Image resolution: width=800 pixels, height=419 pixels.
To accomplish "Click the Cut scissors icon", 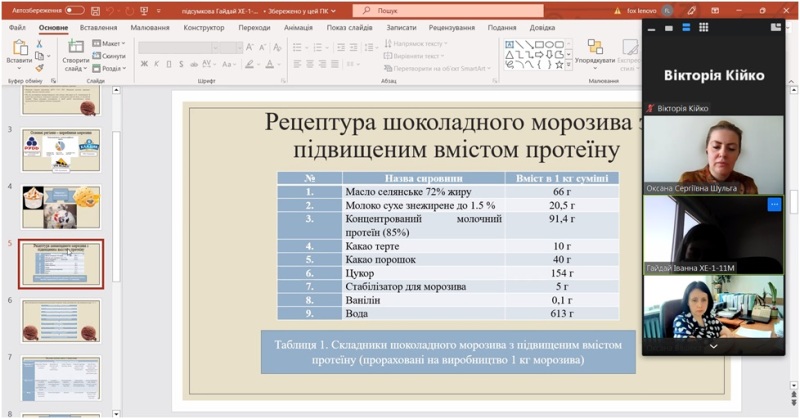I will pyautogui.click(x=39, y=44).
